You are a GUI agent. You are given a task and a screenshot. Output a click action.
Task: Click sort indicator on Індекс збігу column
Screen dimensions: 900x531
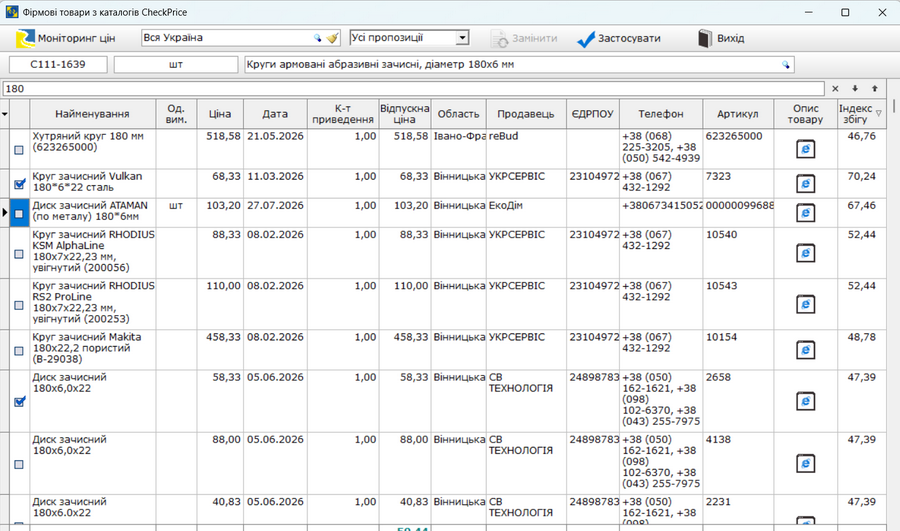tap(878, 114)
